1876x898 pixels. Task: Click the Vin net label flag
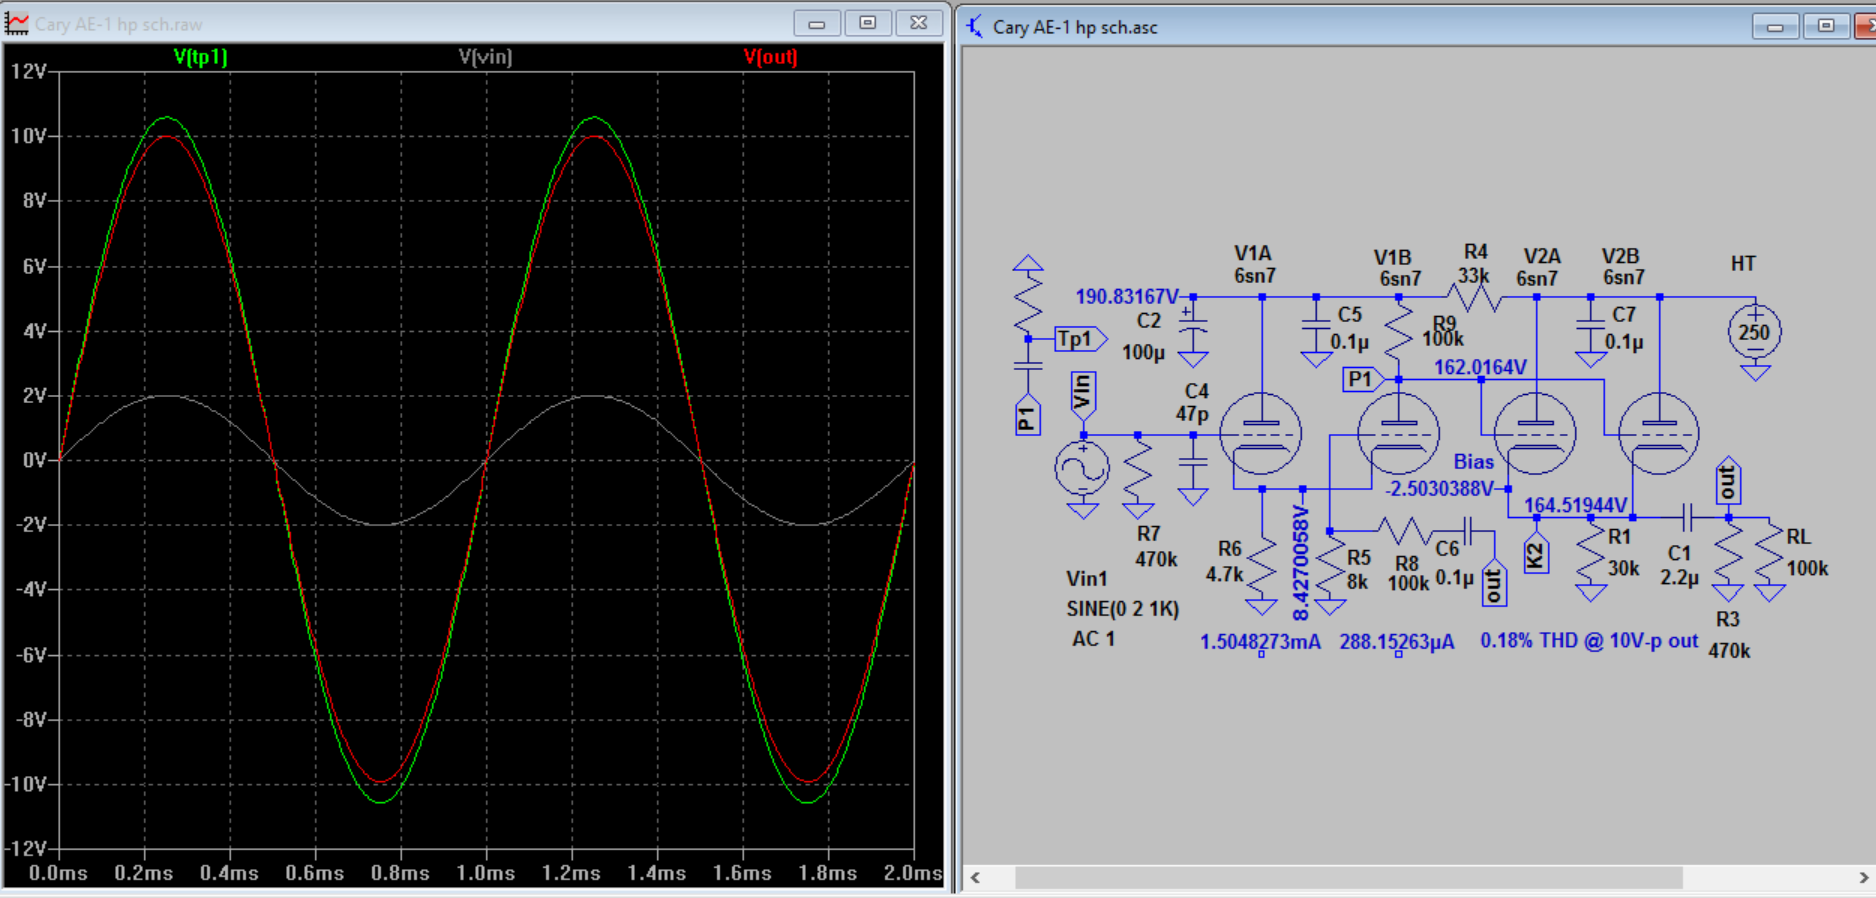coord(1083,395)
